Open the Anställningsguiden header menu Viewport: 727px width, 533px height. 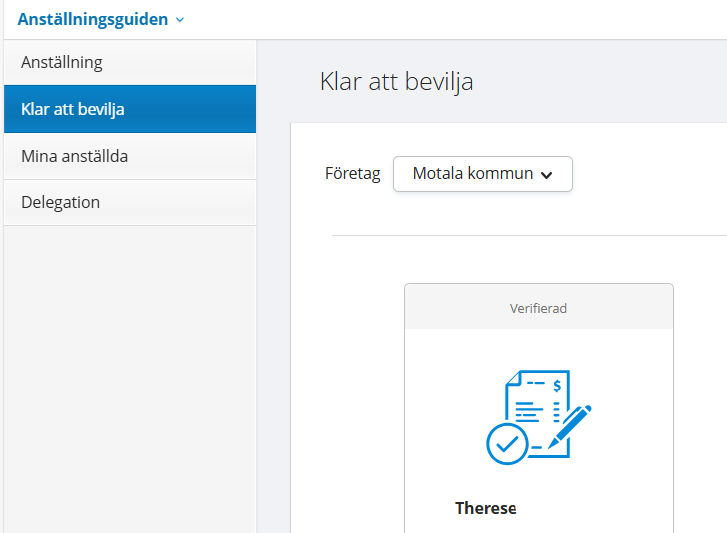tap(93, 19)
